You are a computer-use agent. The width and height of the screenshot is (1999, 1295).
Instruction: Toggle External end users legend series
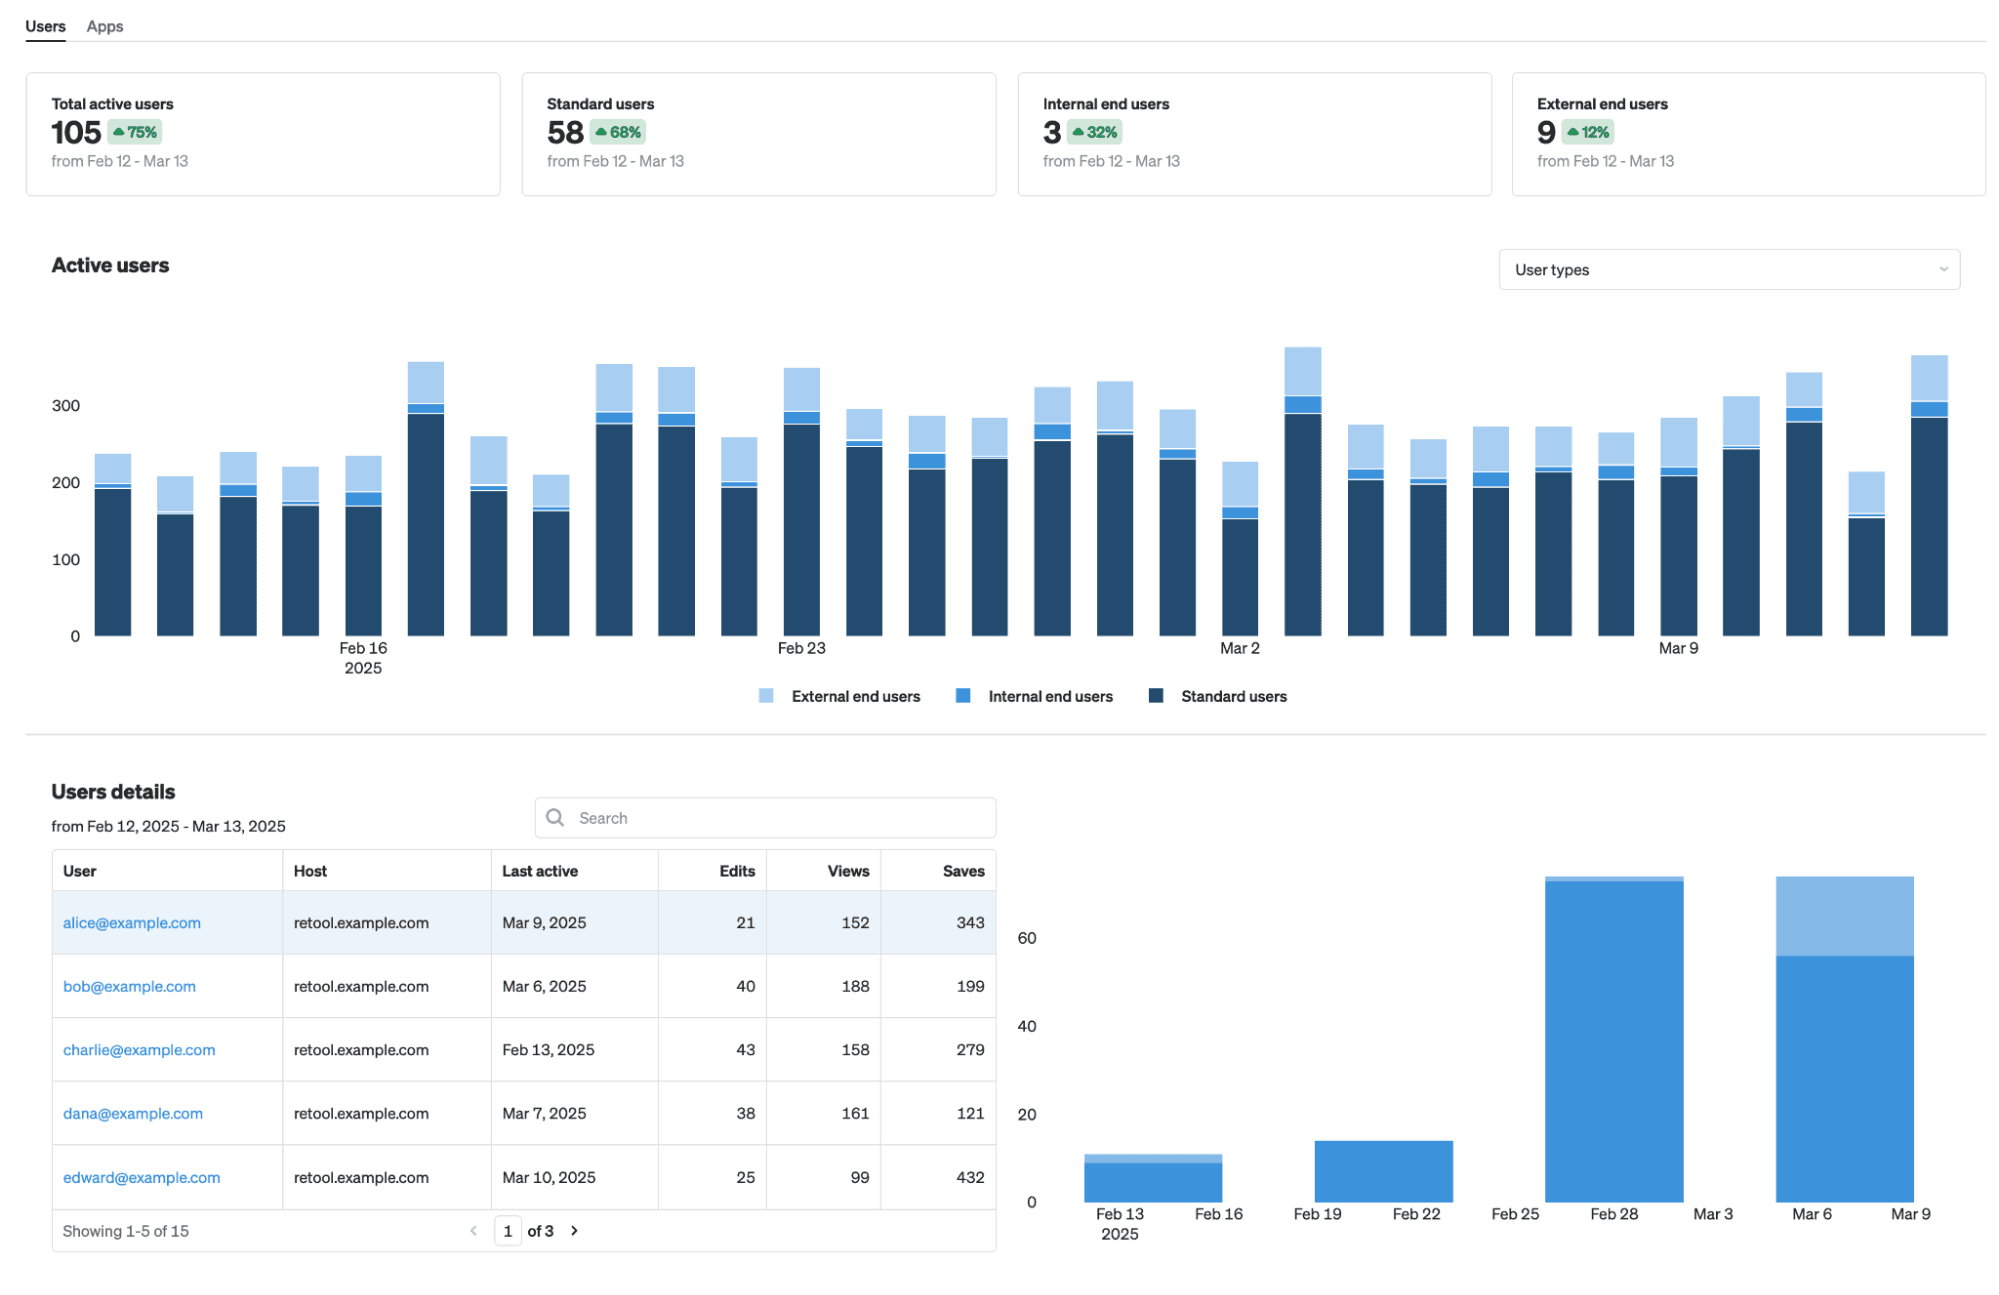855,696
